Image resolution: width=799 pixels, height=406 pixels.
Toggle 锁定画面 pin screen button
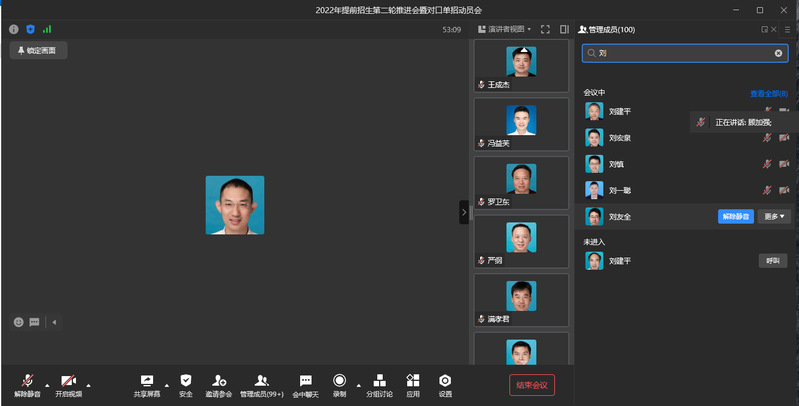coord(38,50)
